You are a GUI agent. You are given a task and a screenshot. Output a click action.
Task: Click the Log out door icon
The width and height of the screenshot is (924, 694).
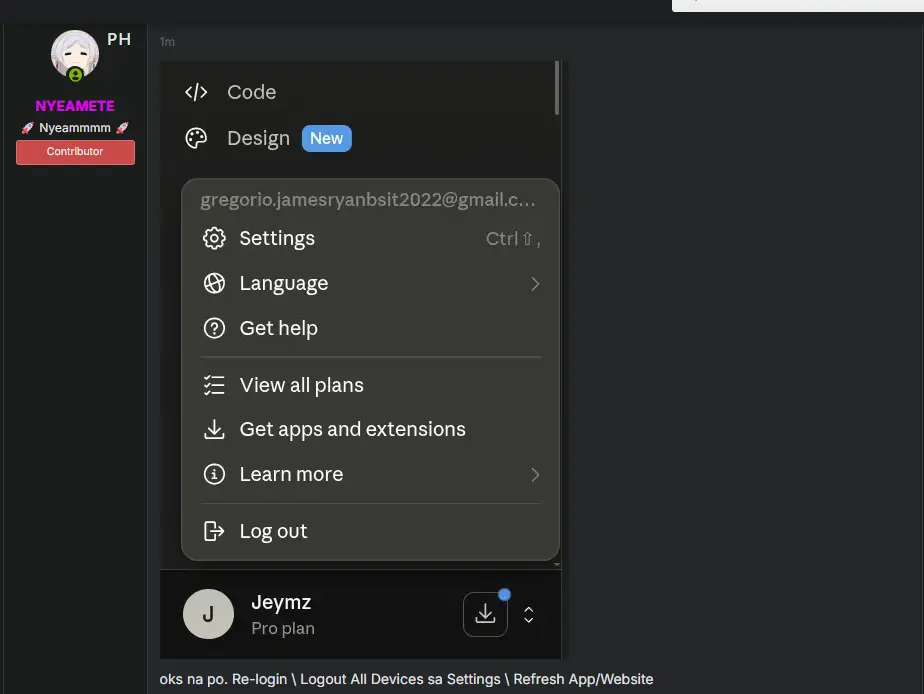pos(214,531)
